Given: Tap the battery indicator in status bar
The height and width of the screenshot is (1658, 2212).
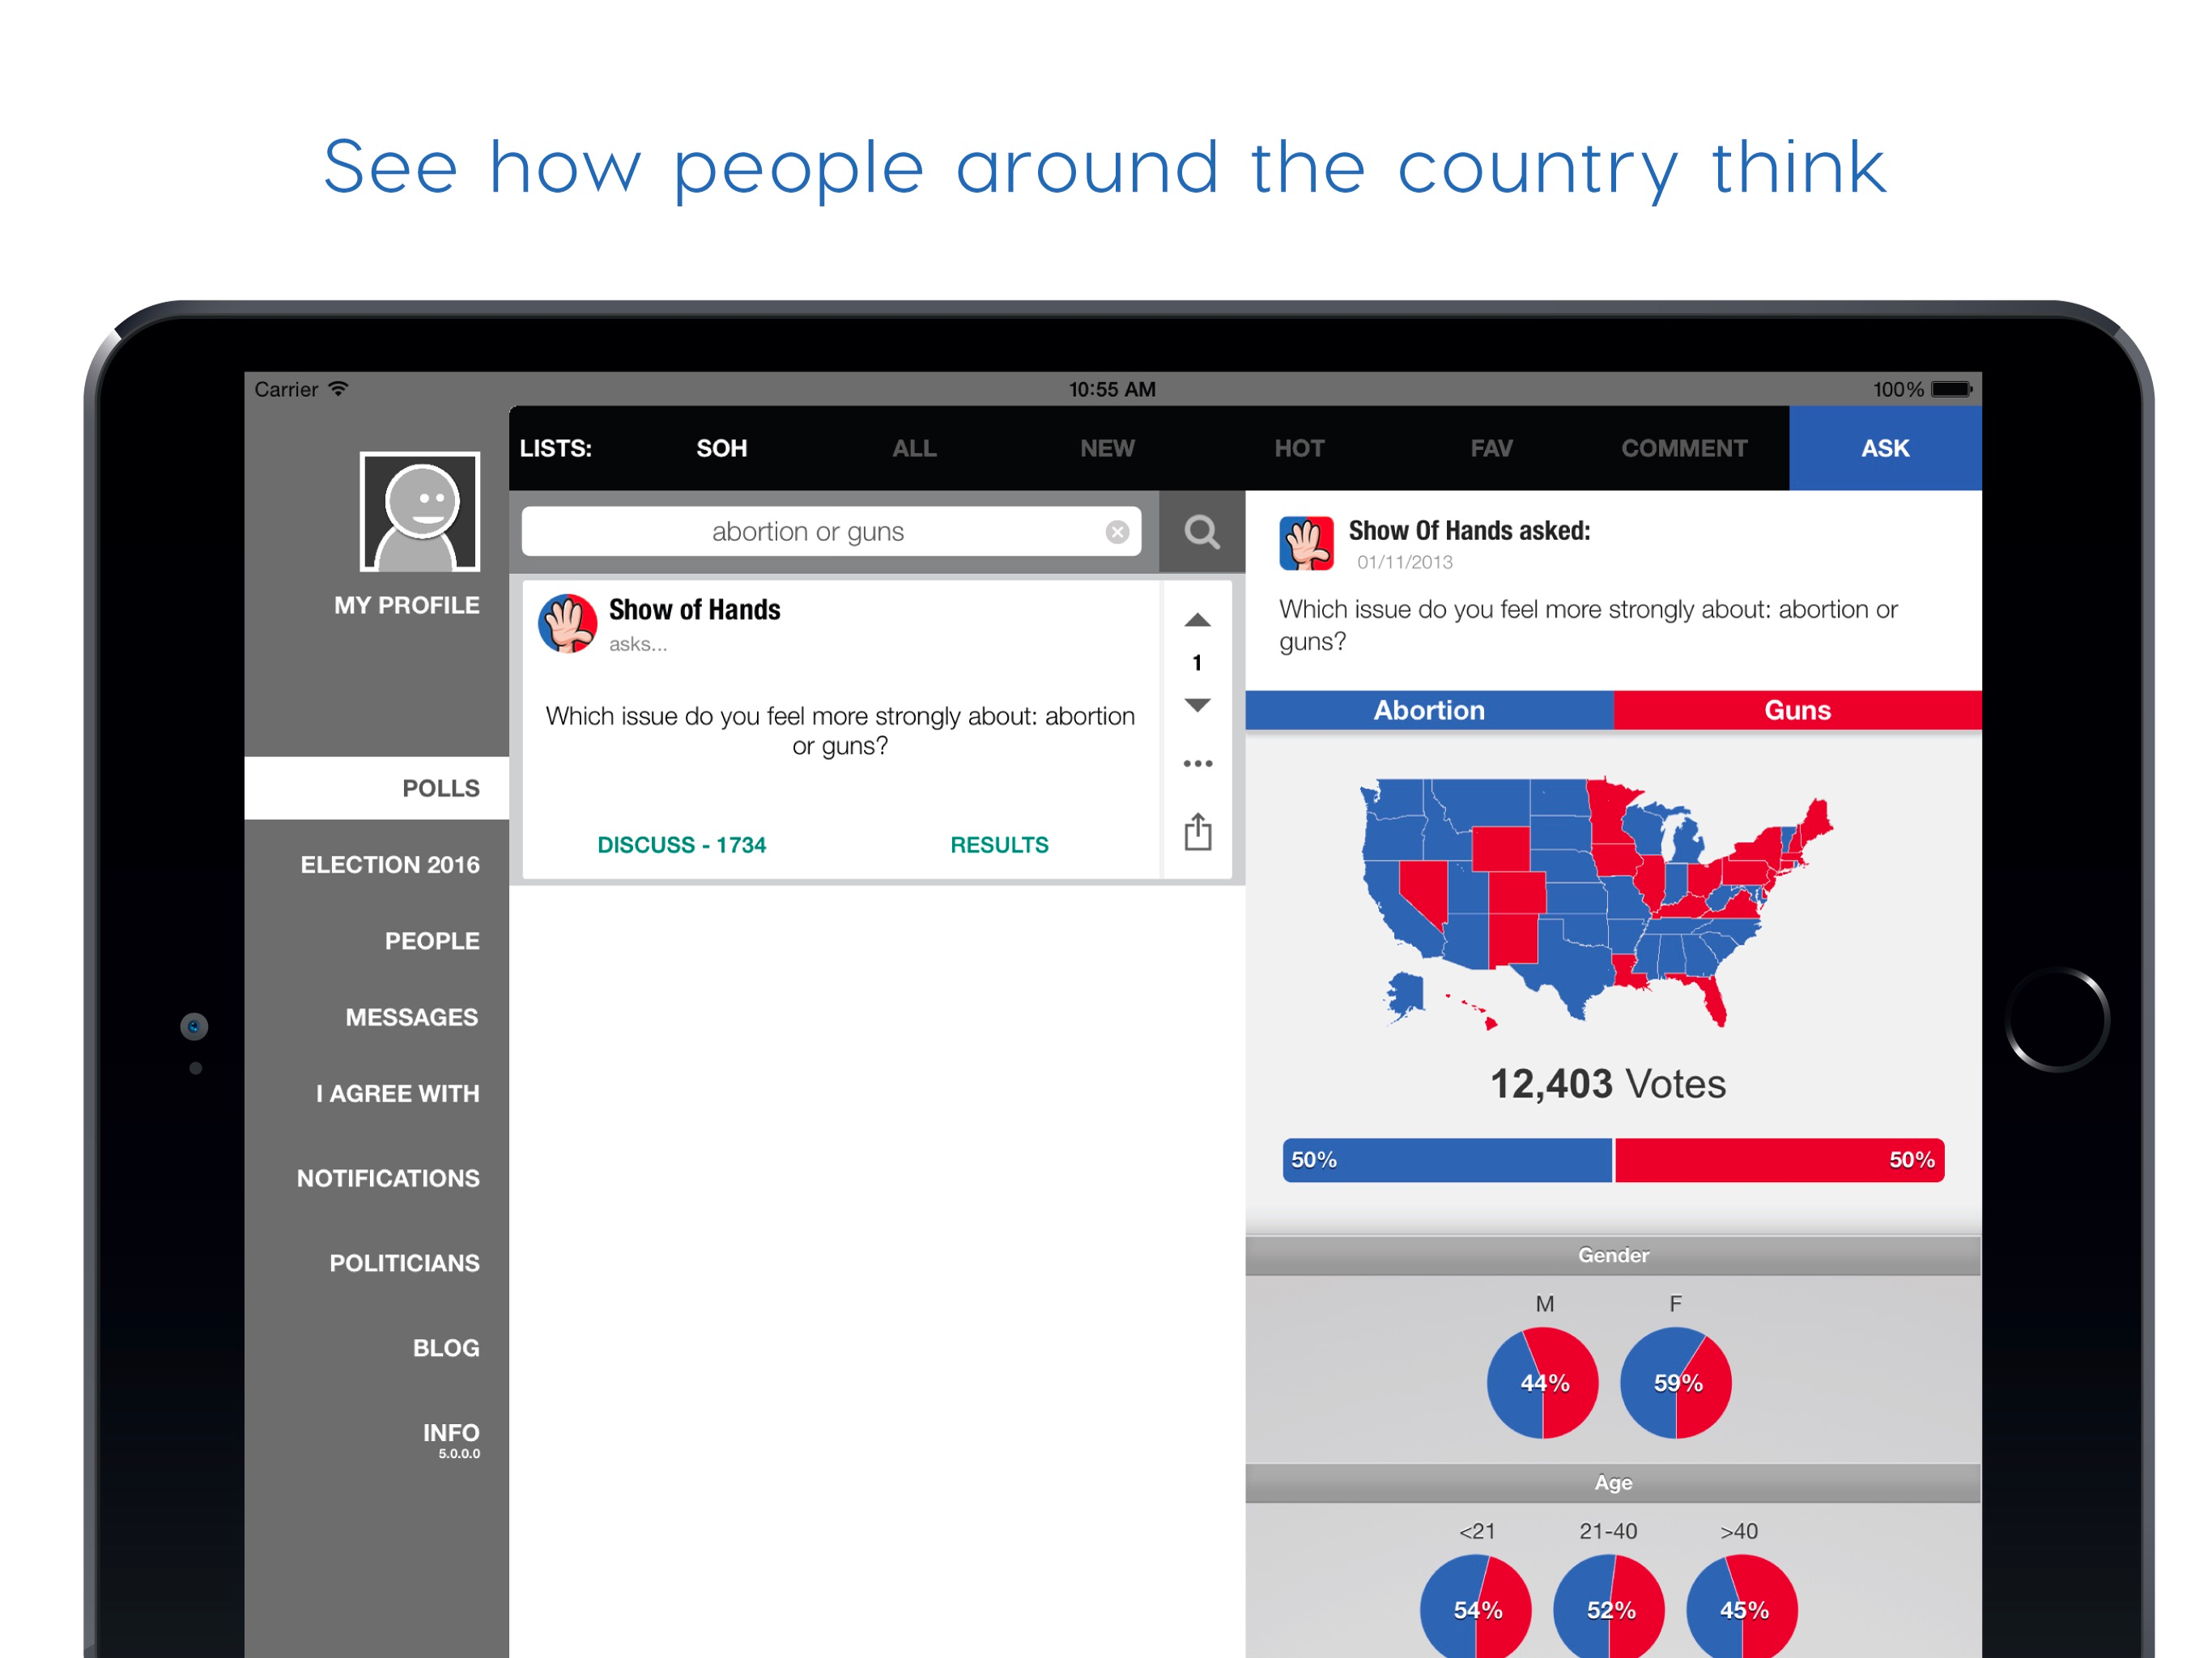Looking at the screenshot, I should pyautogui.click(x=1951, y=389).
